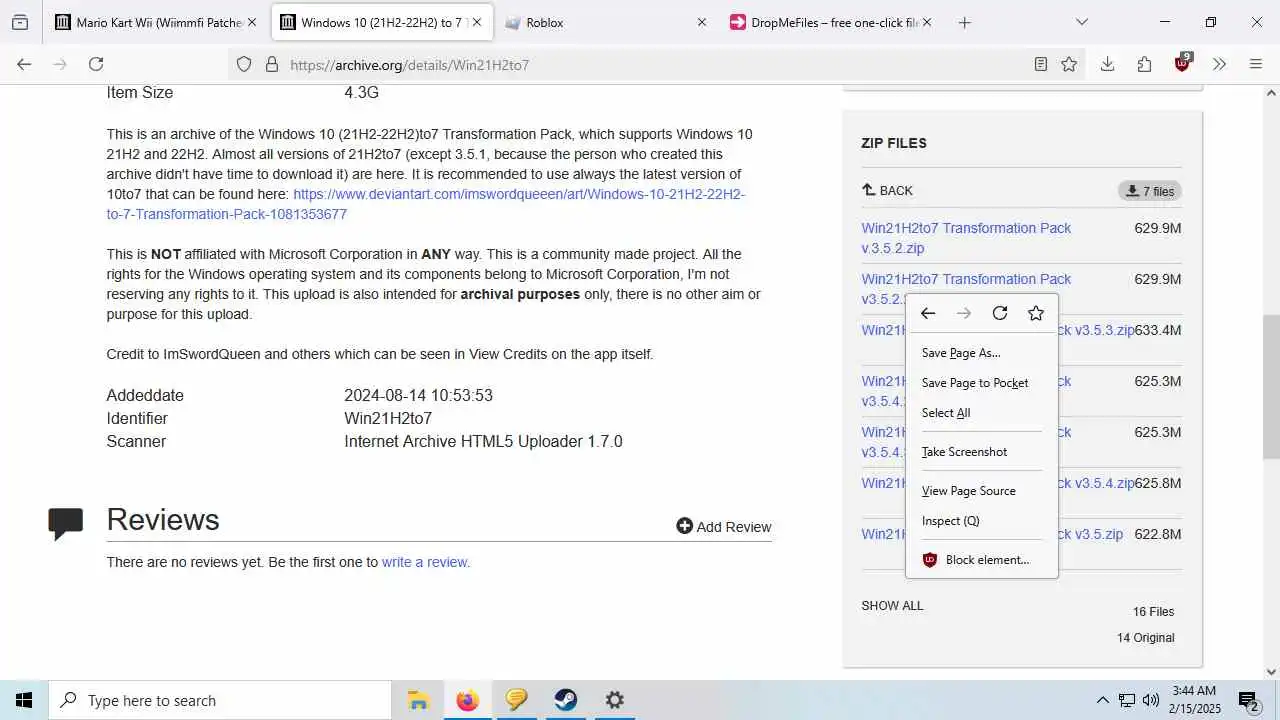Open the Downloads toolbar icon
The image size is (1280, 720).
[1107, 64]
